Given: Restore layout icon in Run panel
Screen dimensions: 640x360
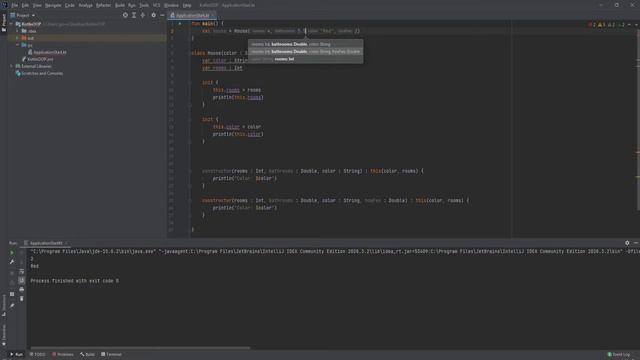Looking at the screenshot, I should 12,294.
